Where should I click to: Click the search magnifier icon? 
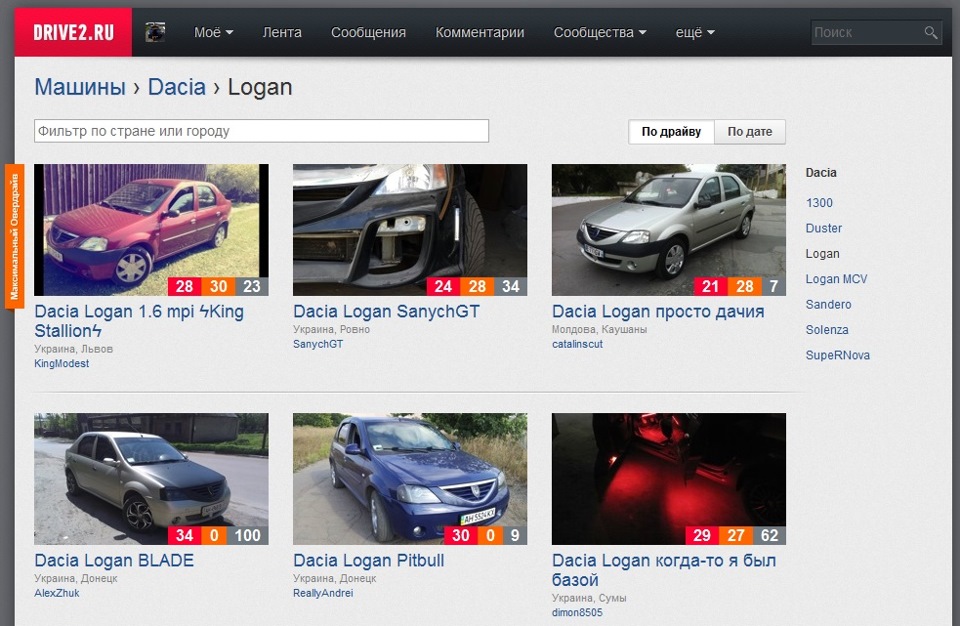pos(931,32)
